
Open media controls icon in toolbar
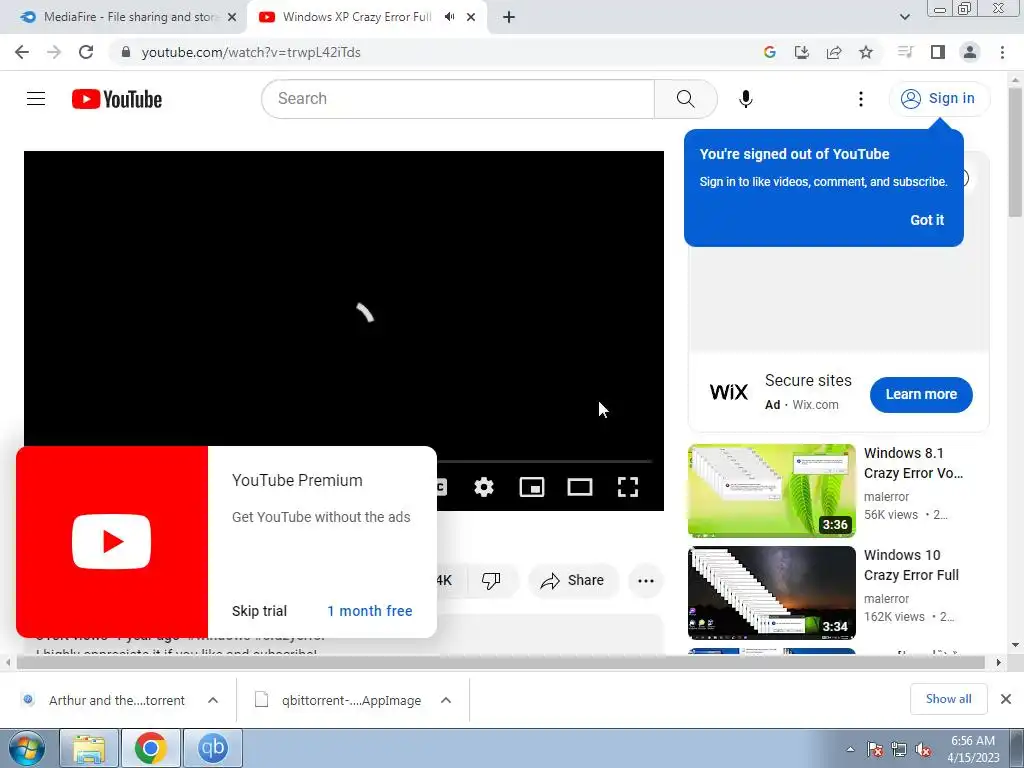[905, 52]
